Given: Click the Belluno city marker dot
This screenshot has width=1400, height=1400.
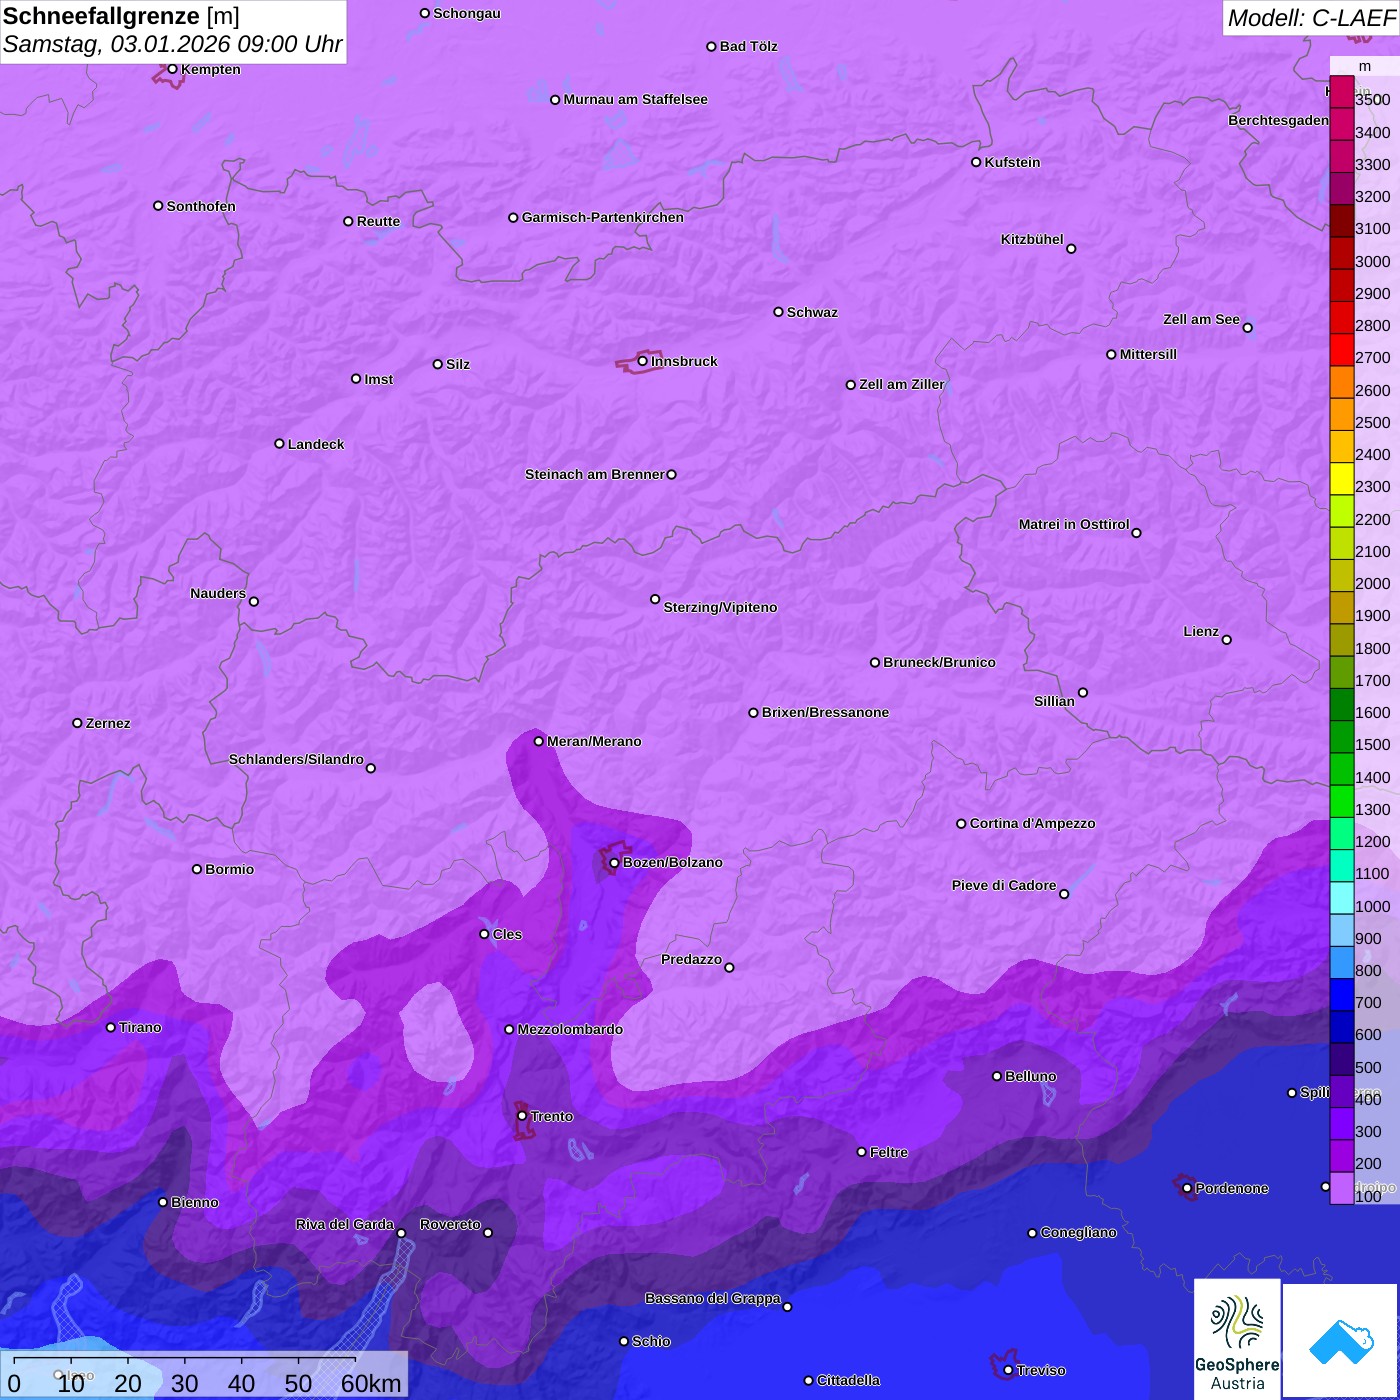Looking at the screenshot, I should coord(997,1076).
